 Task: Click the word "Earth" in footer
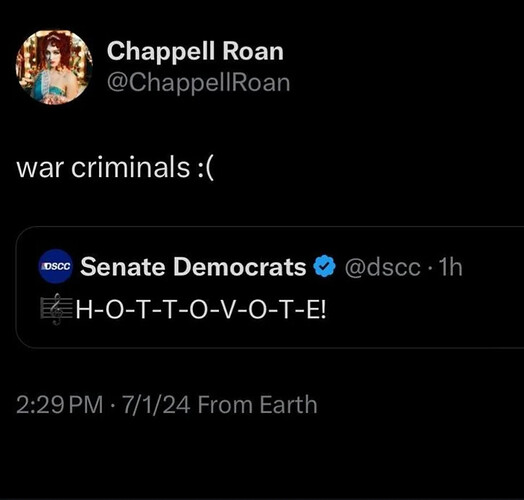[x=288, y=405]
